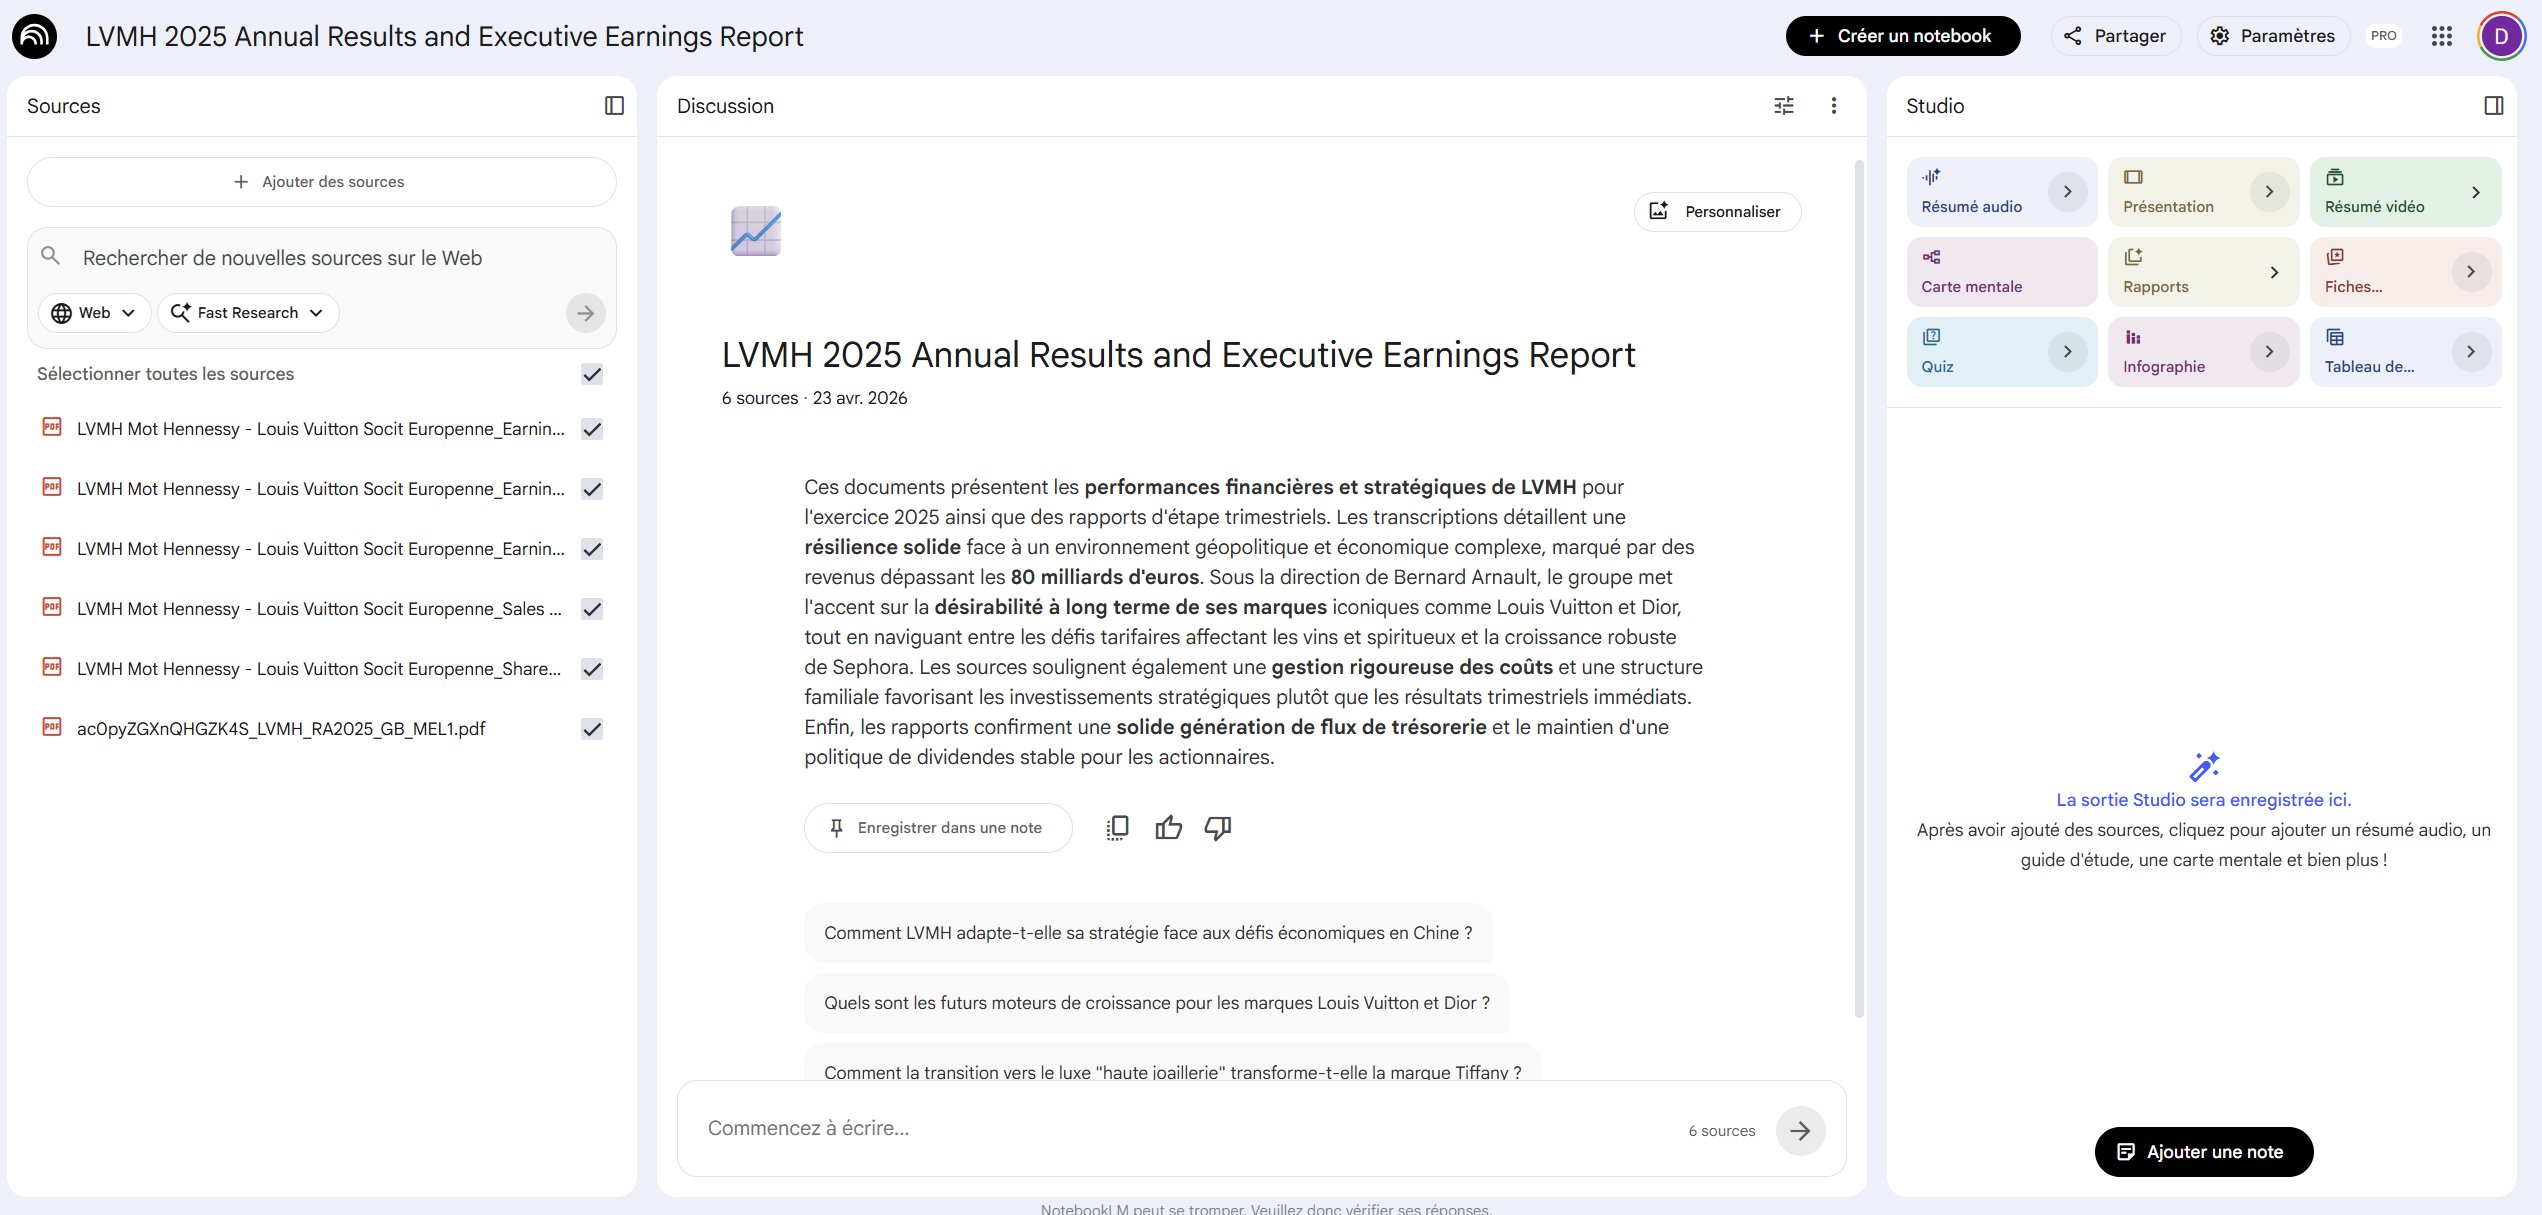Open Tableau de données options chevron
2542x1215 pixels.
point(2470,352)
